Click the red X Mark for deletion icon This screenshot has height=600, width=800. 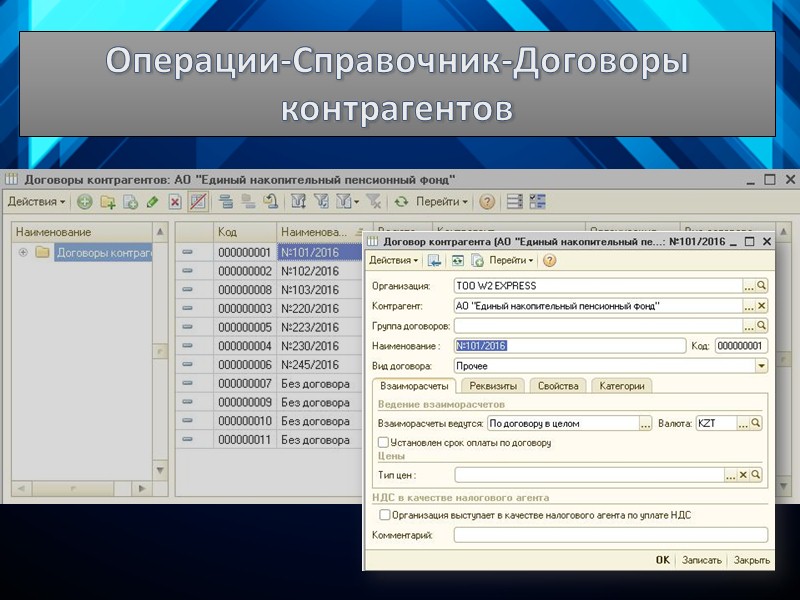click(175, 202)
